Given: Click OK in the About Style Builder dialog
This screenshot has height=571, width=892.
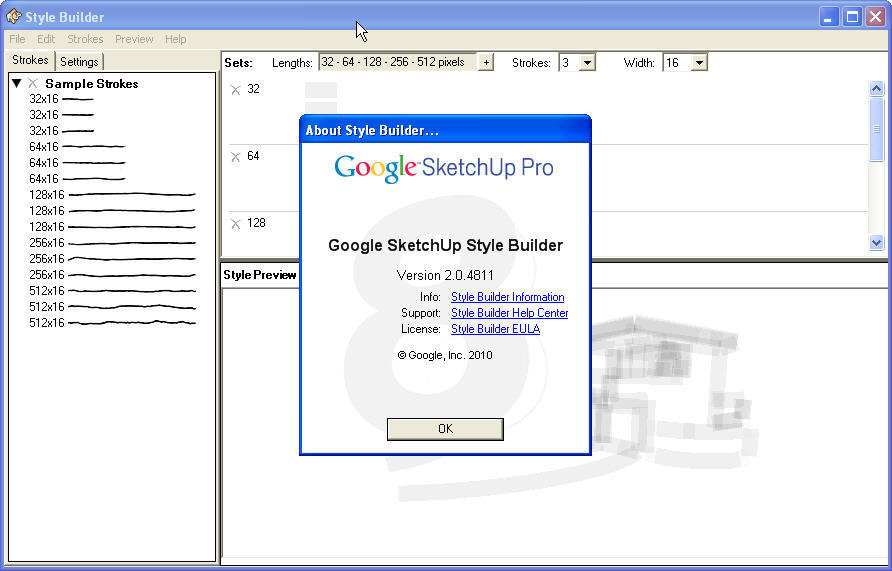Looking at the screenshot, I should [x=445, y=429].
